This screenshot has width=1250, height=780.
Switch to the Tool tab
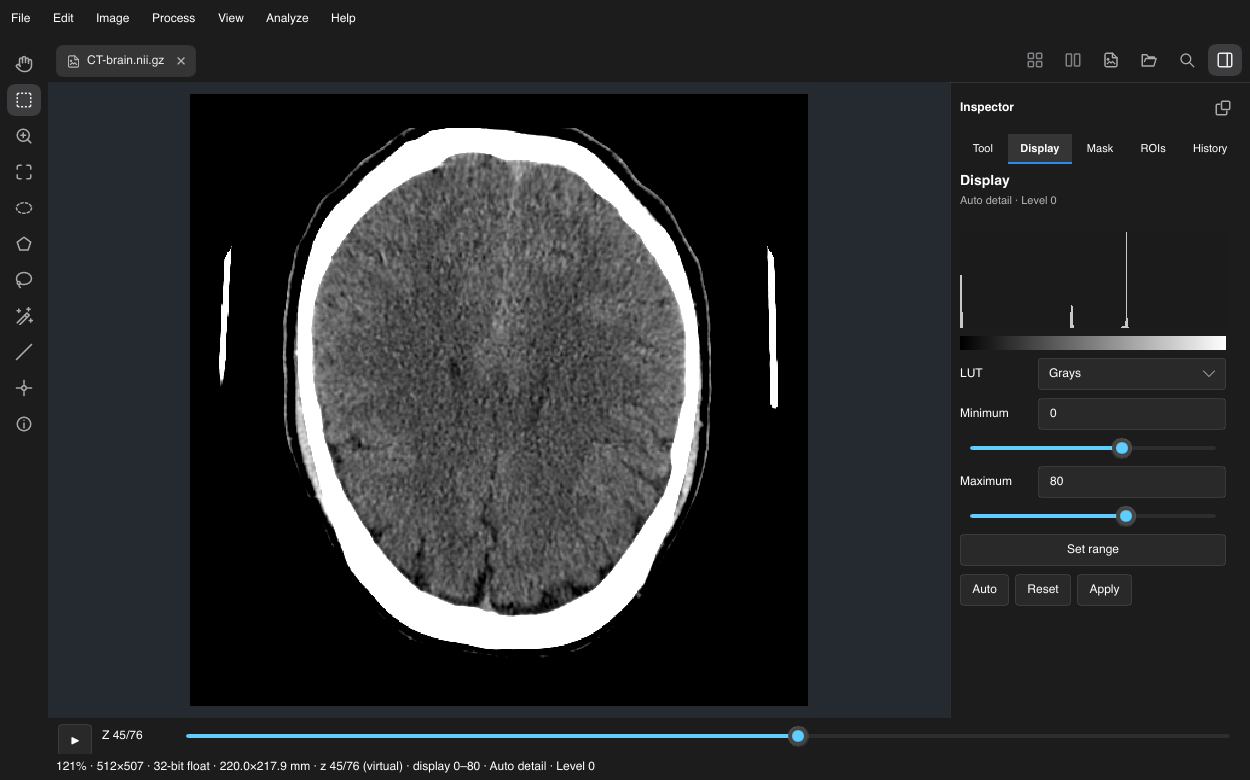pyautogui.click(x=983, y=148)
